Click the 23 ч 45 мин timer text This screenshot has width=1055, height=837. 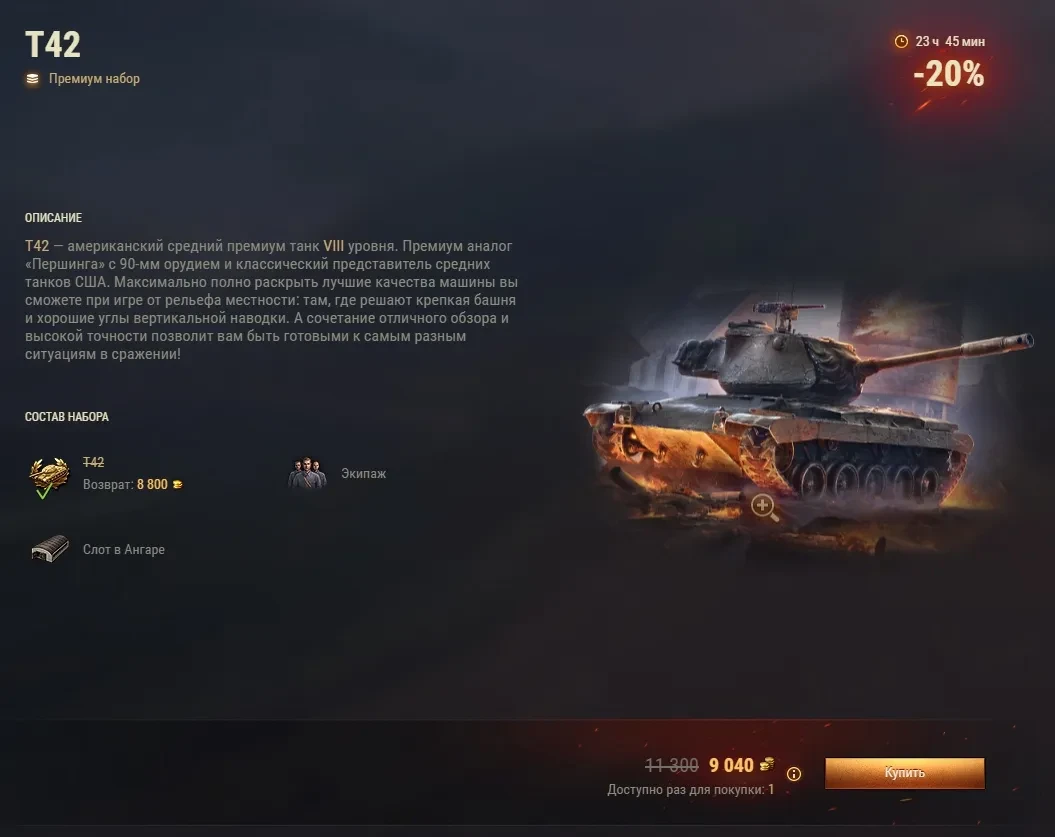pos(950,42)
